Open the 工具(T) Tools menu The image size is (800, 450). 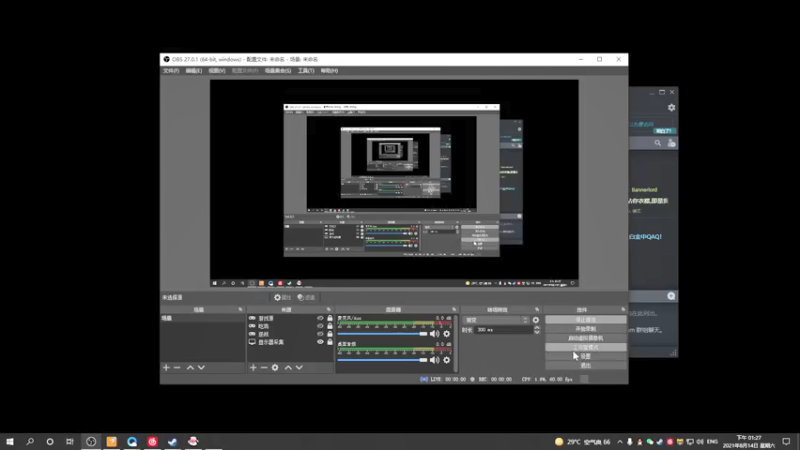(306, 71)
